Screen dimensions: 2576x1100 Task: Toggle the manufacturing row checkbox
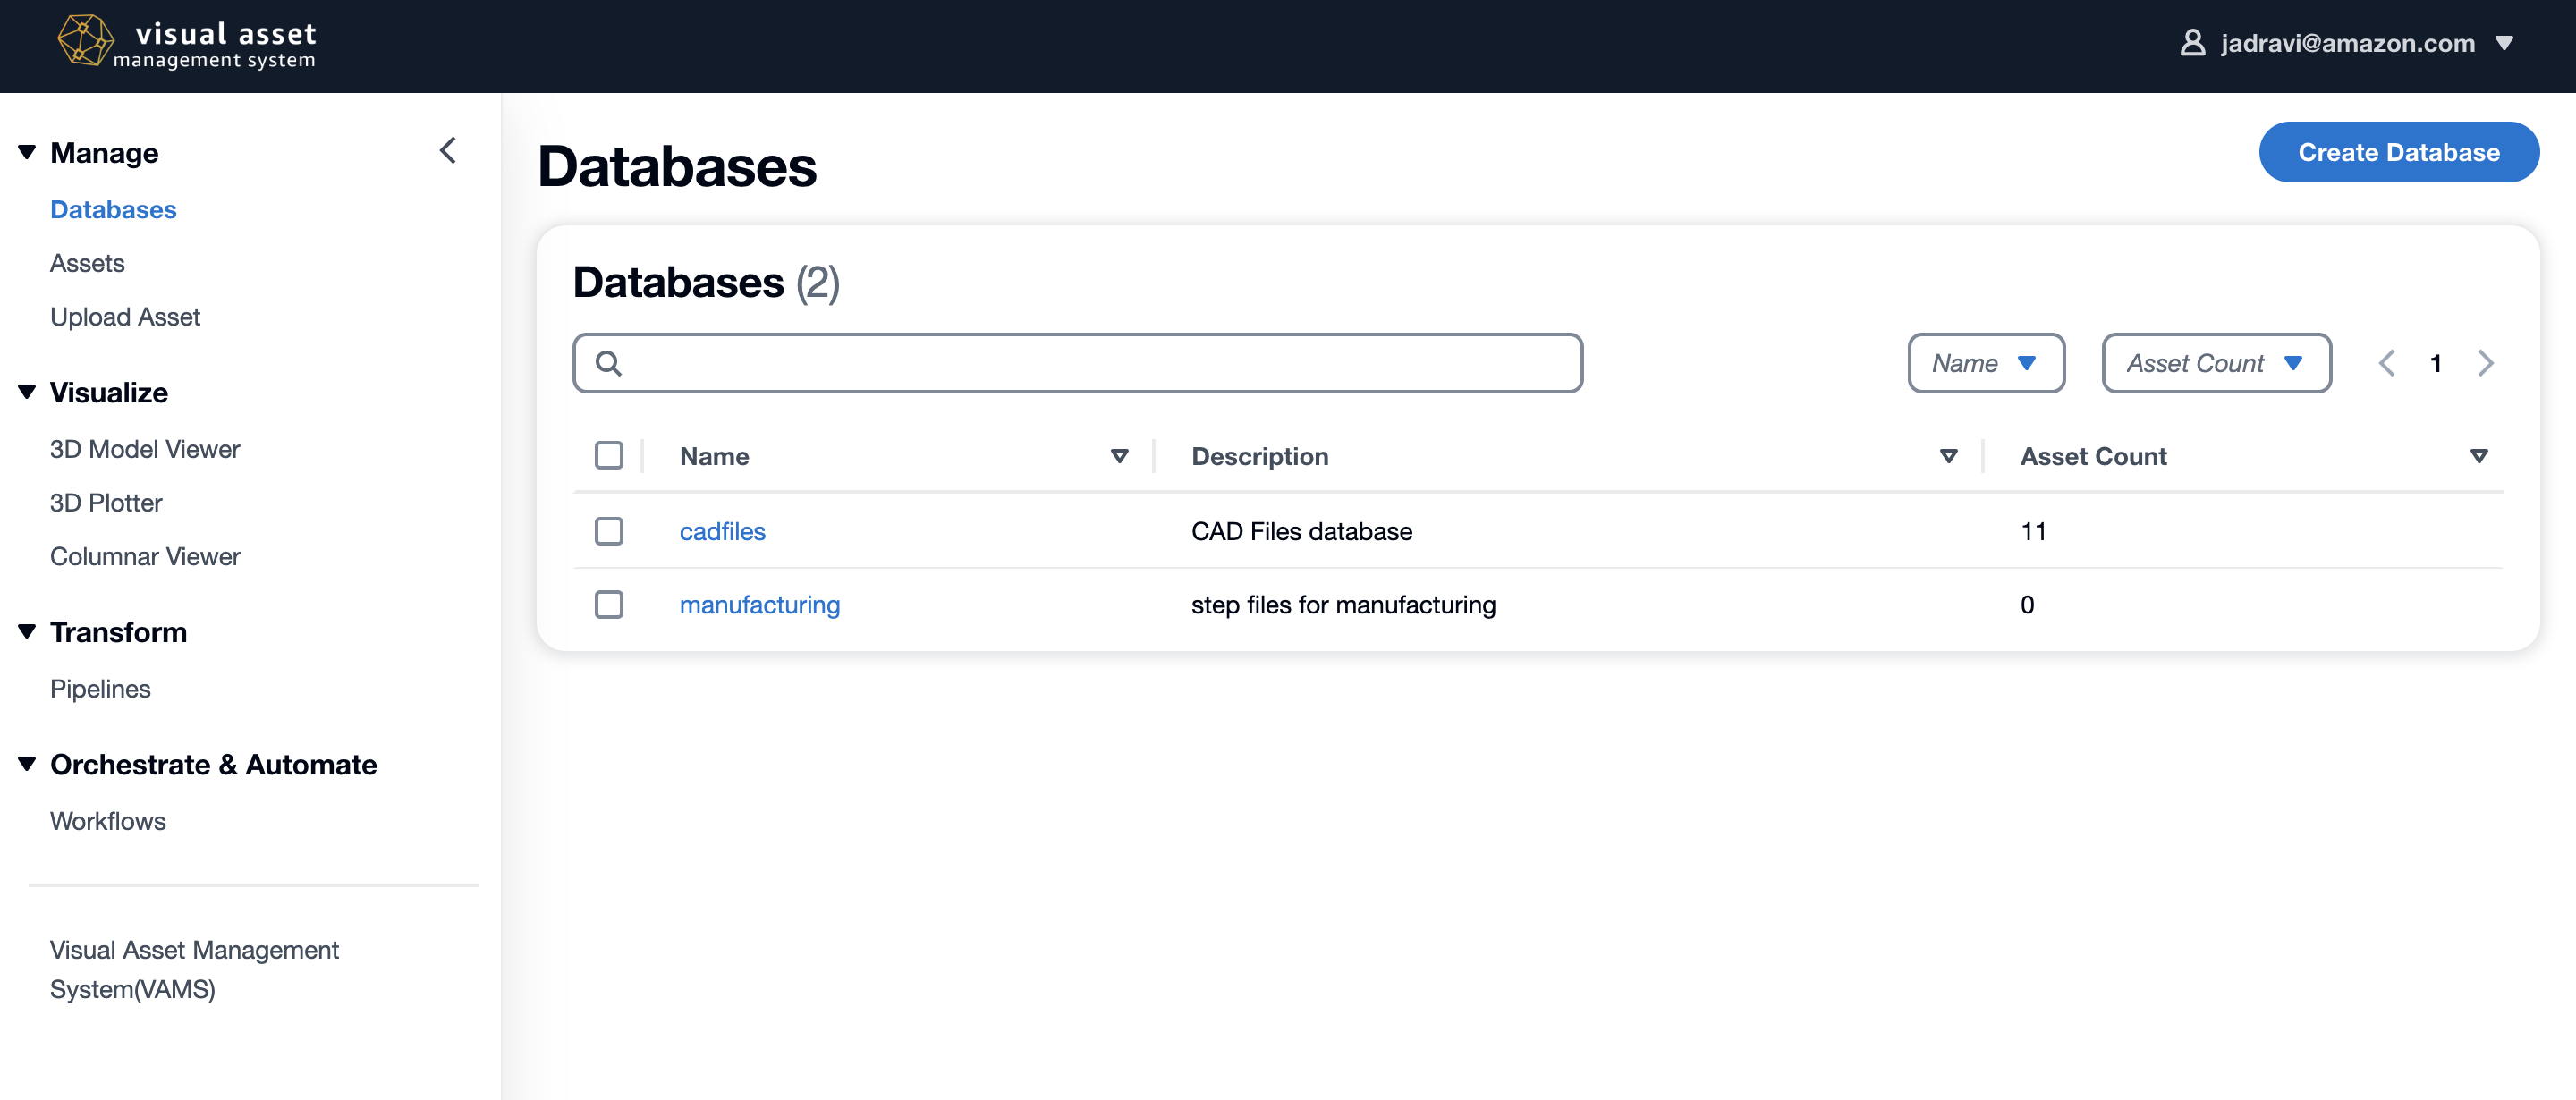pyautogui.click(x=609, y=605)
